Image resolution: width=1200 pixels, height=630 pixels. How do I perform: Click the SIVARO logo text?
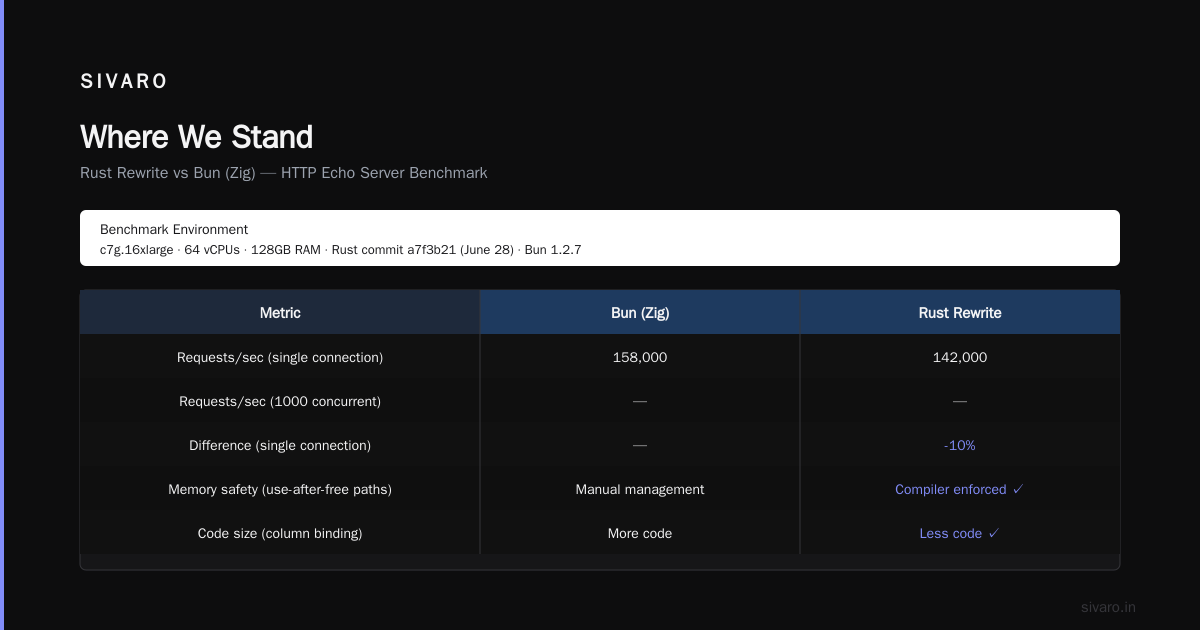(x=124, y=82)
